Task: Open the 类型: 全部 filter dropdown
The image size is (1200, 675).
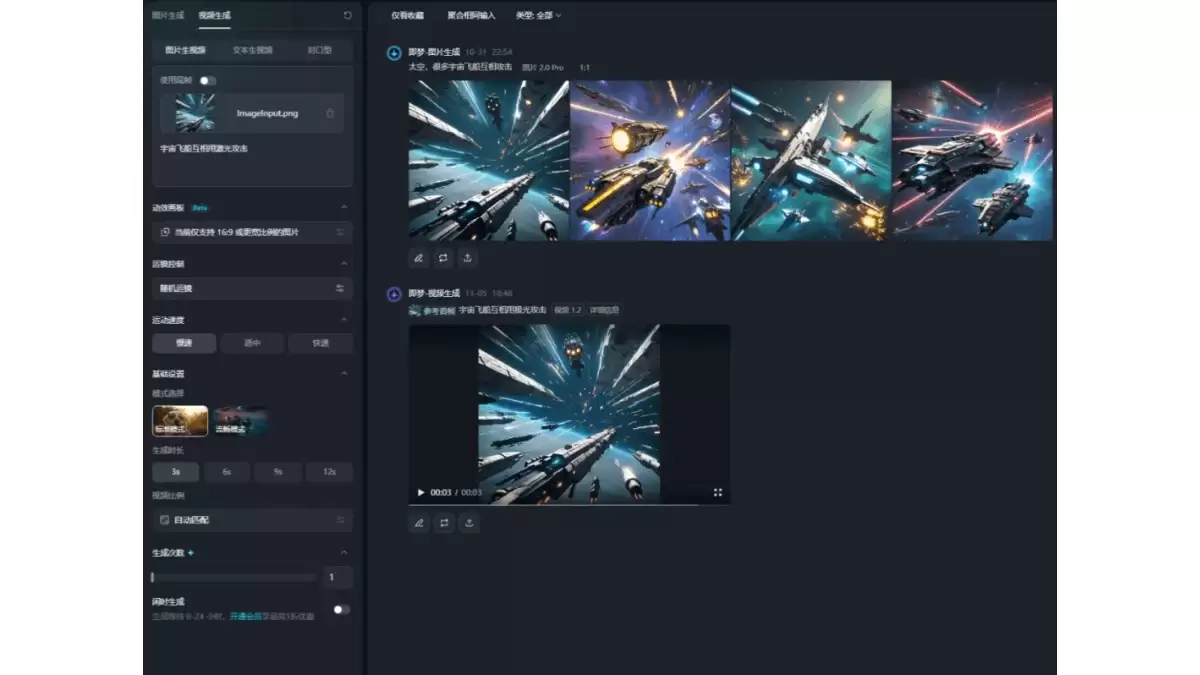Action: pos(538,15)
